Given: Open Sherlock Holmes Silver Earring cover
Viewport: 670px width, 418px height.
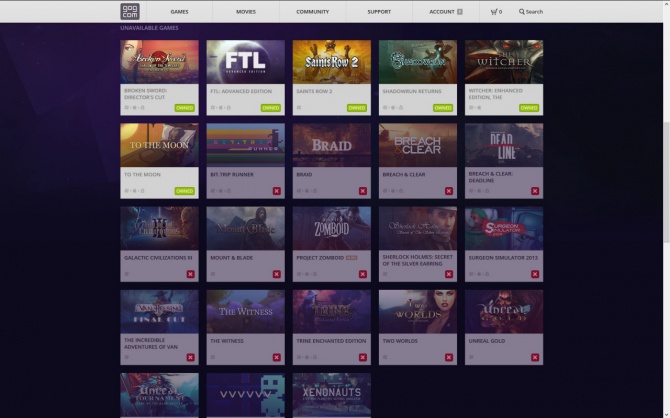Looking at the screenshot, I should (418, 228).
